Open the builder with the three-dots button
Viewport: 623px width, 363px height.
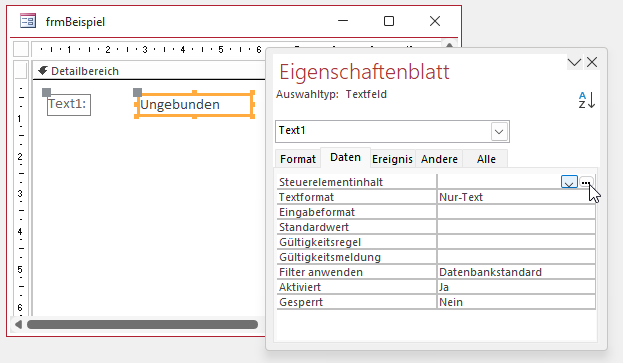pos(586,182)
